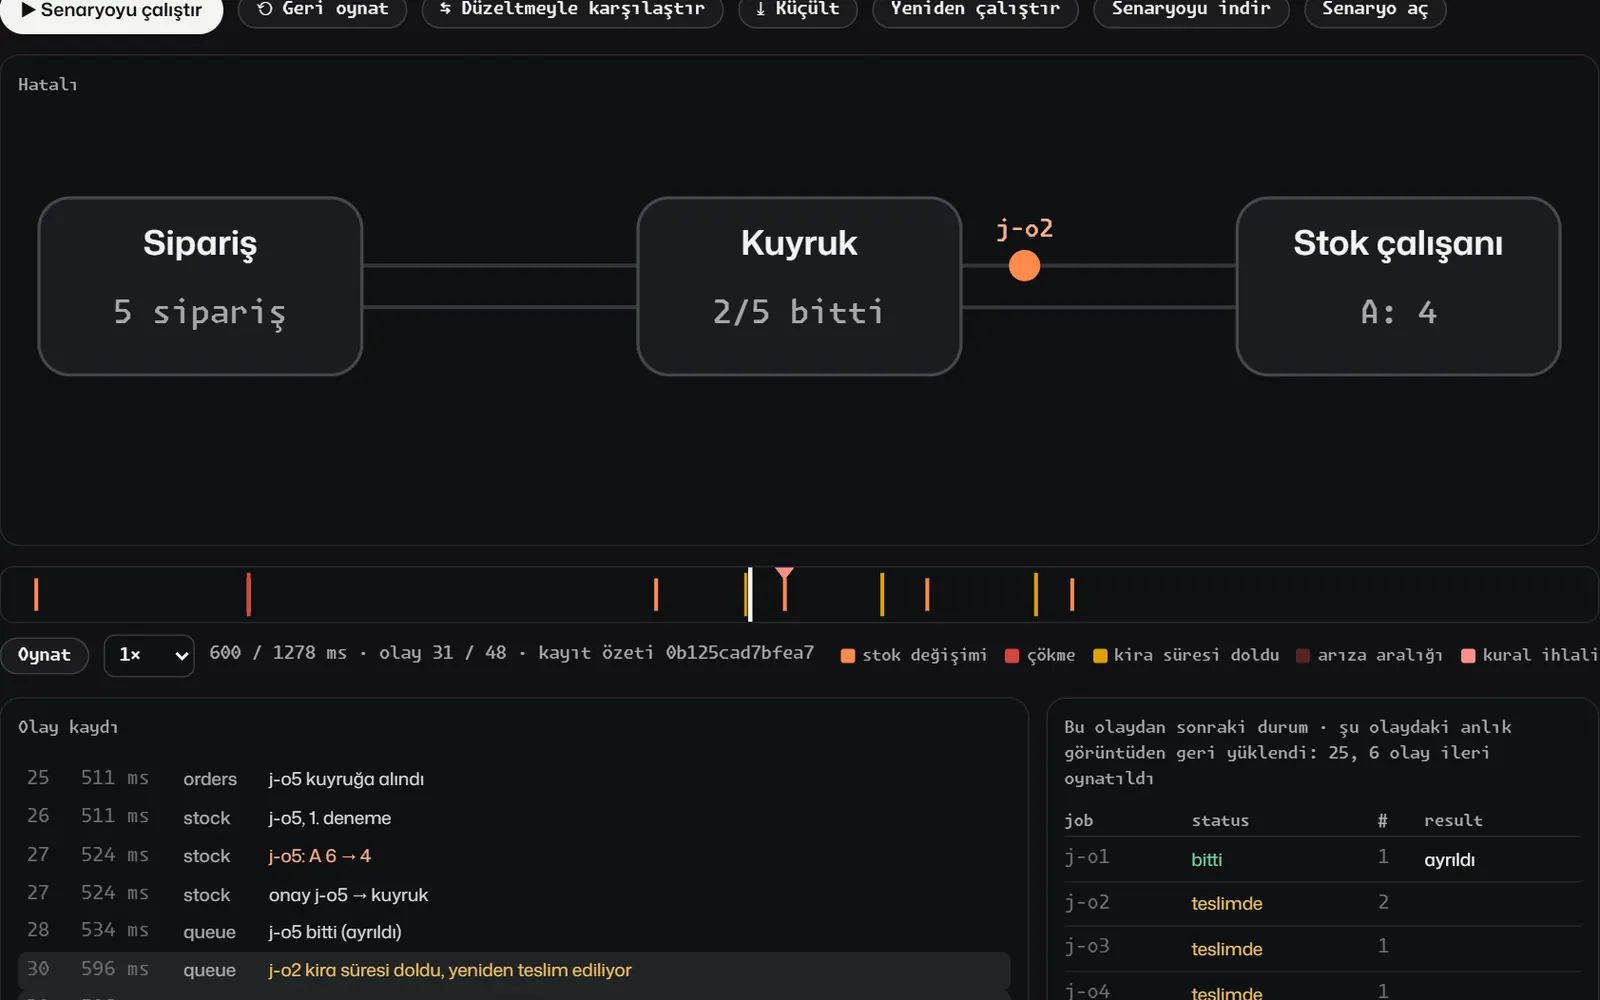Click the j-o1 job row

point(1322,859)
